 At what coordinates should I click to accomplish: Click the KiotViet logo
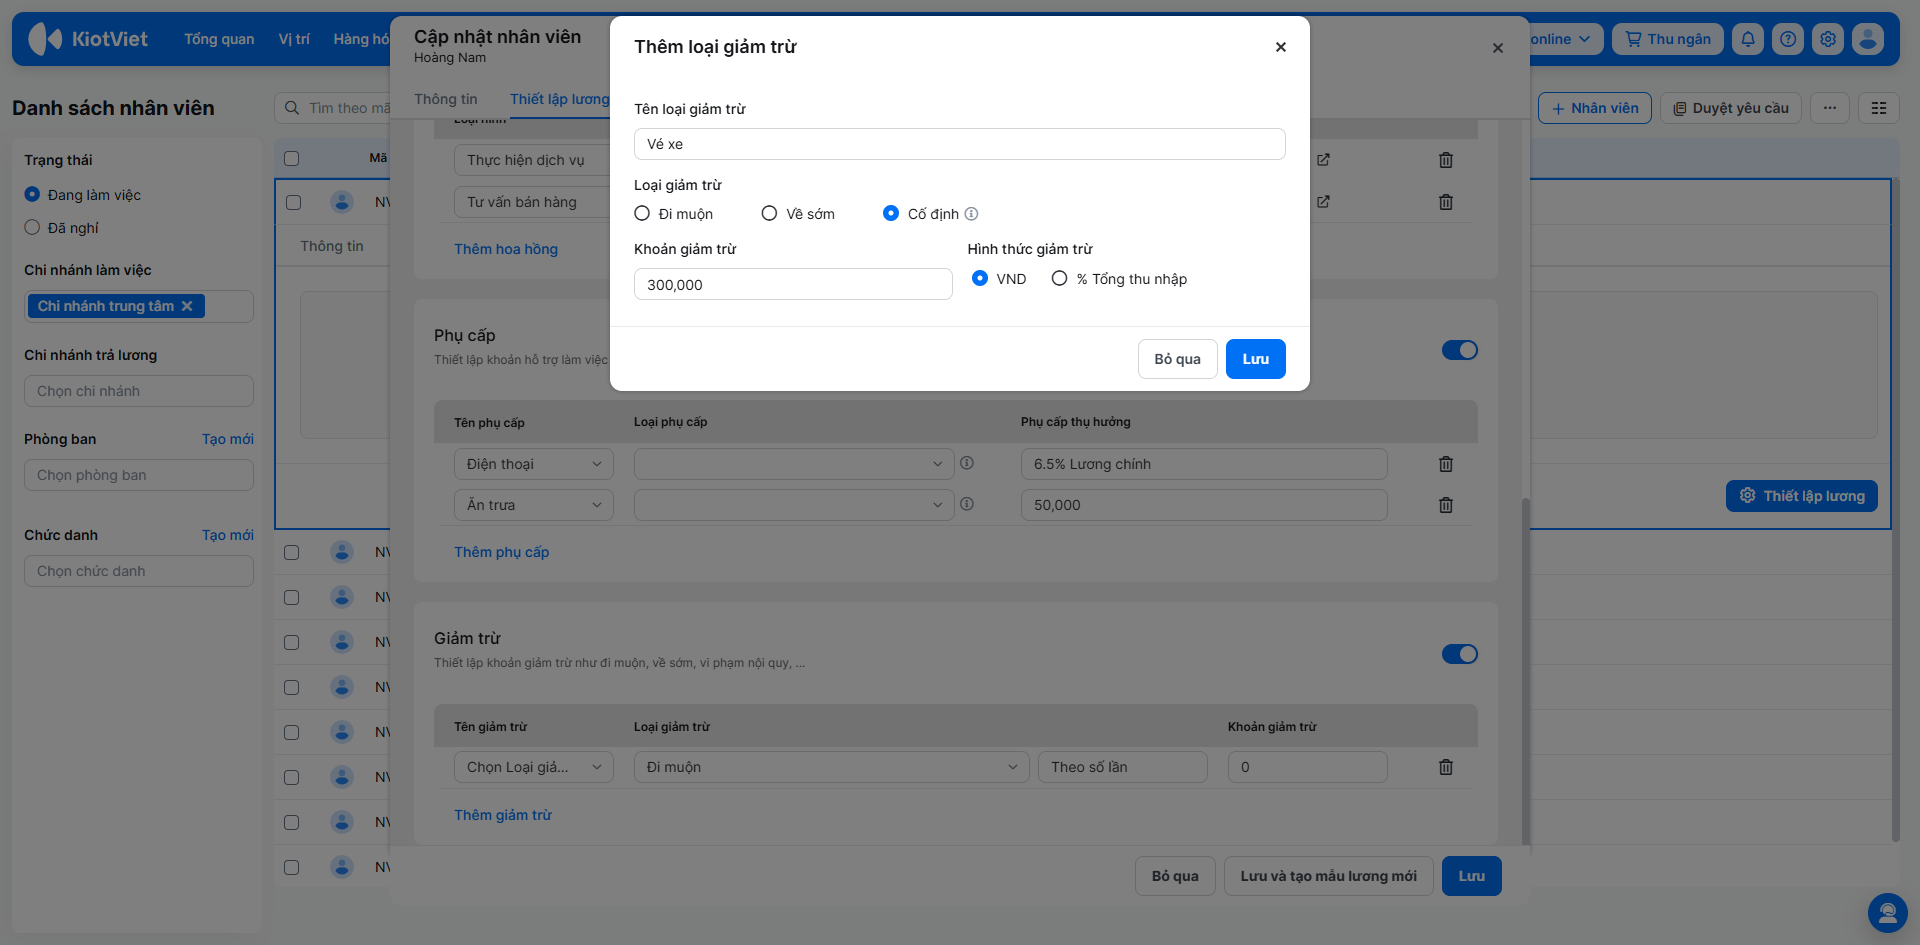[88, 39]
